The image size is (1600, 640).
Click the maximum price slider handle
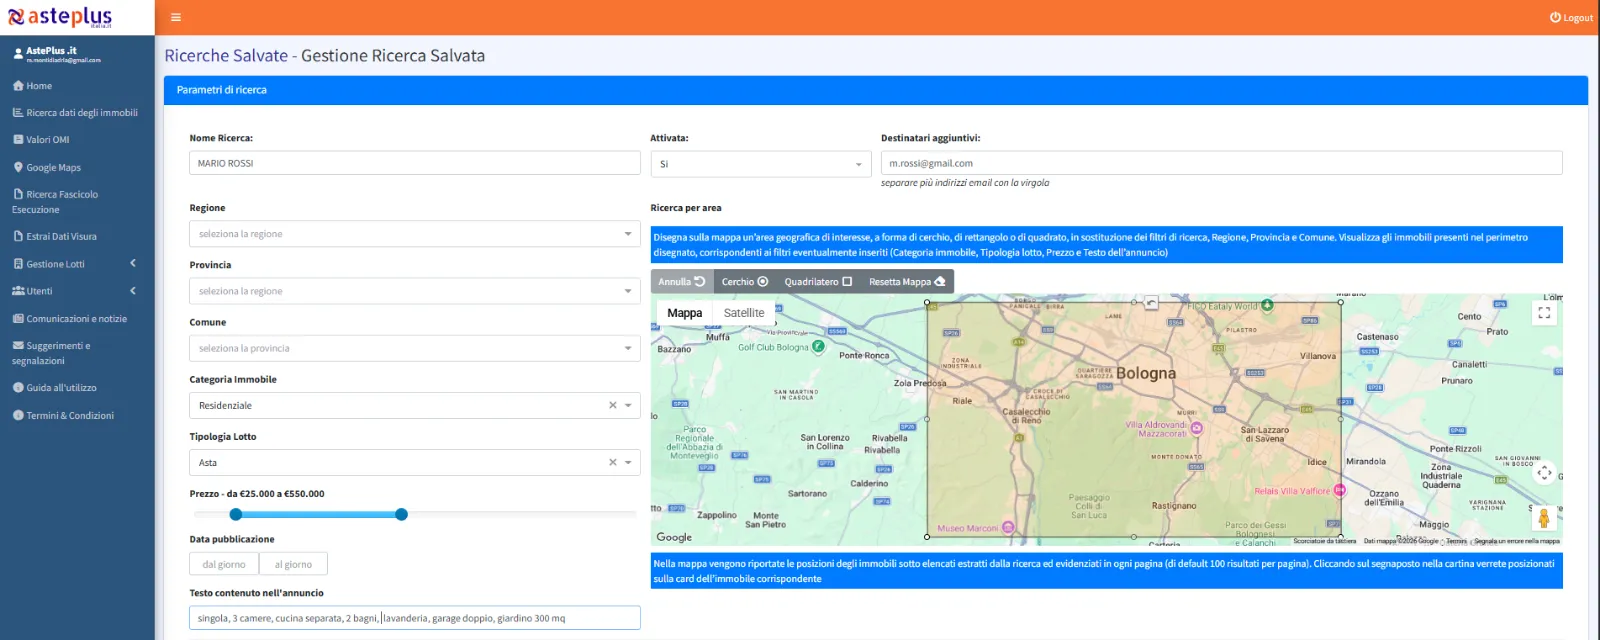point(401,514)
